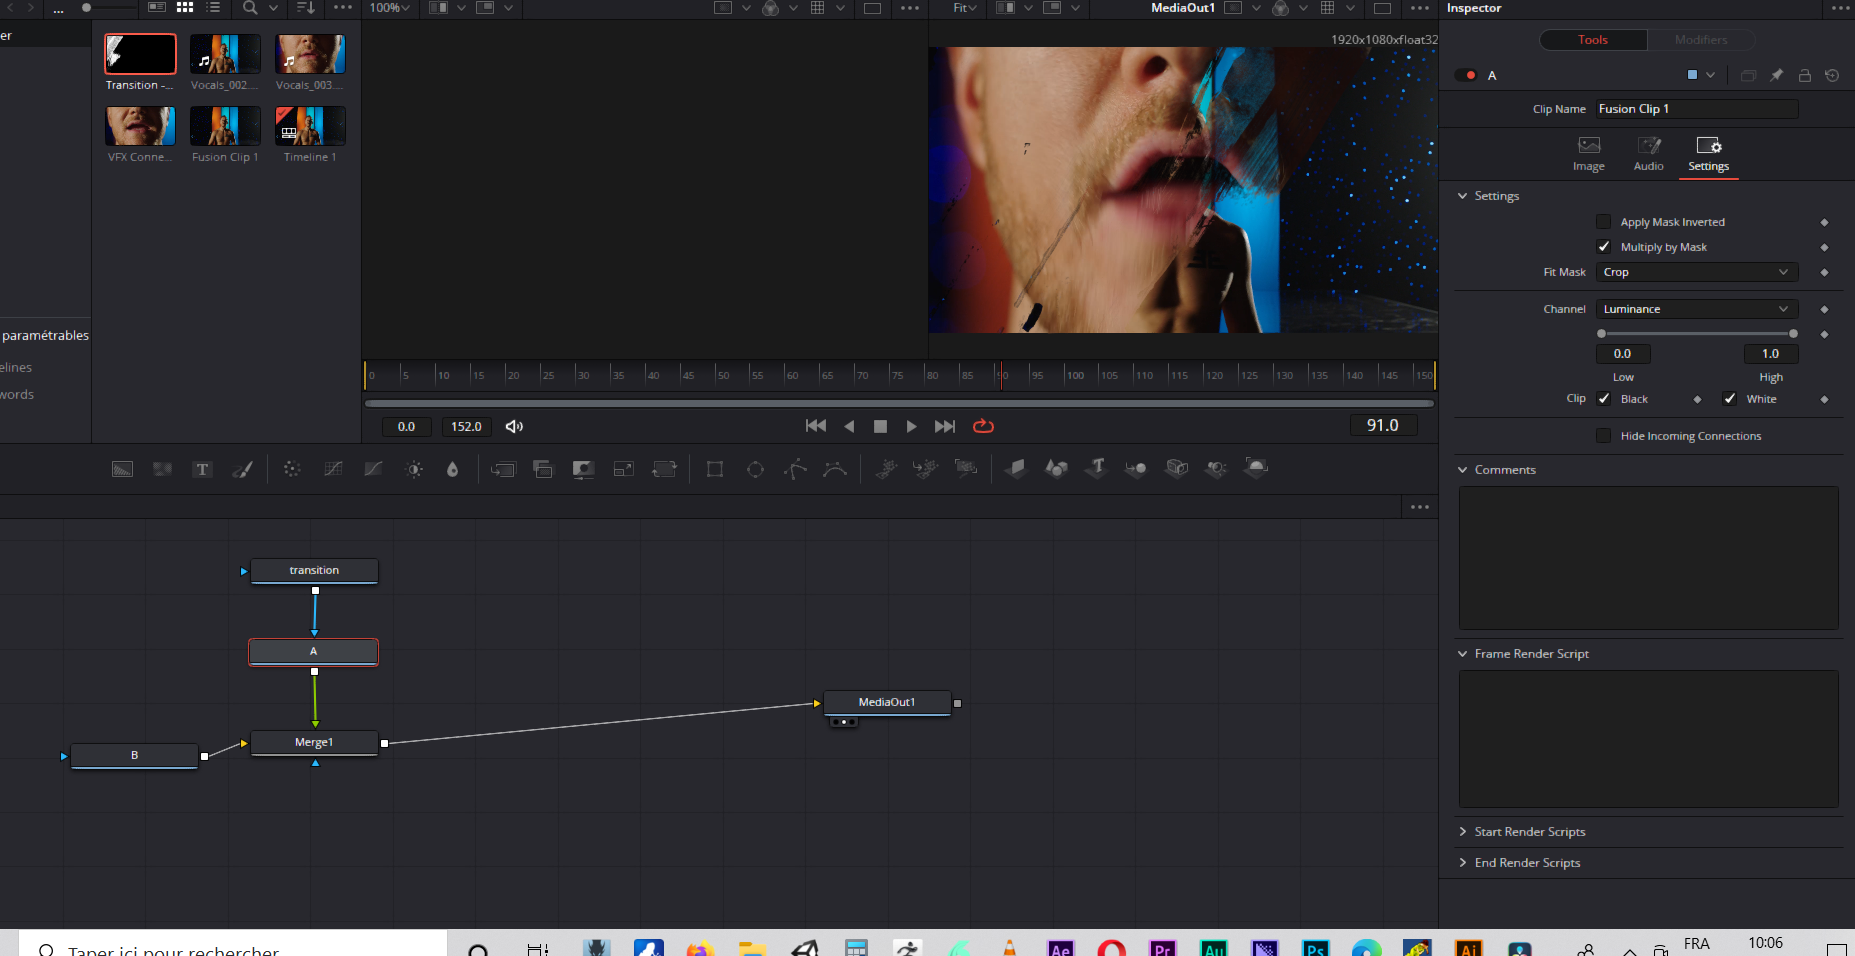
Task: Click the Brightness Contrast tool icon
Action: 414,469
